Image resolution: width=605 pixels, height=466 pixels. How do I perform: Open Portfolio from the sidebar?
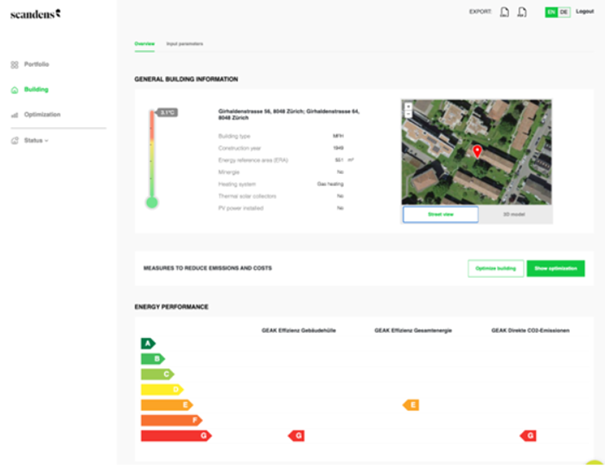[x=36, y=64]
